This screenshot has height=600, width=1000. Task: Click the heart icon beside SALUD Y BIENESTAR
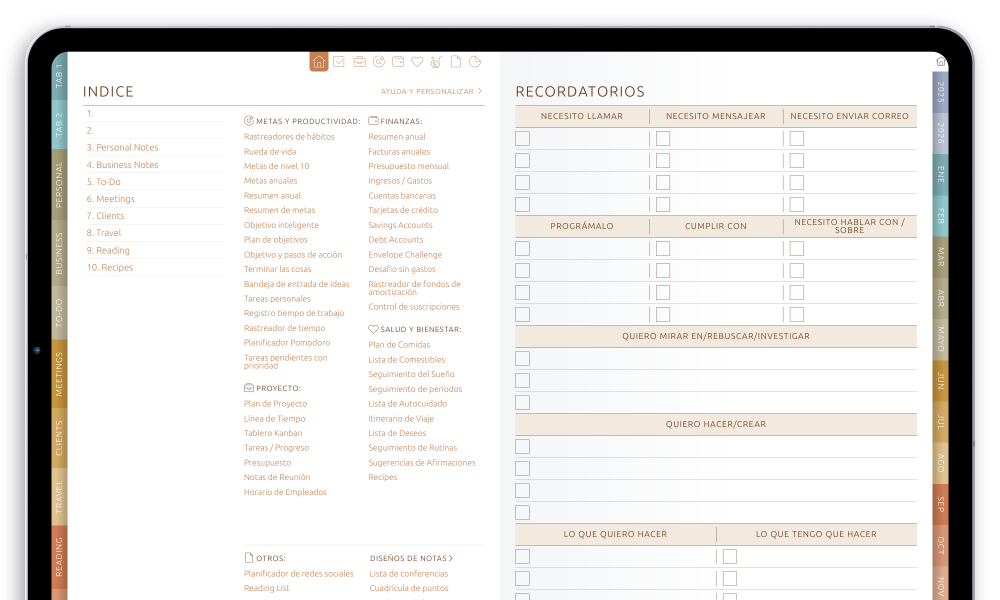(x=373, y=329)
